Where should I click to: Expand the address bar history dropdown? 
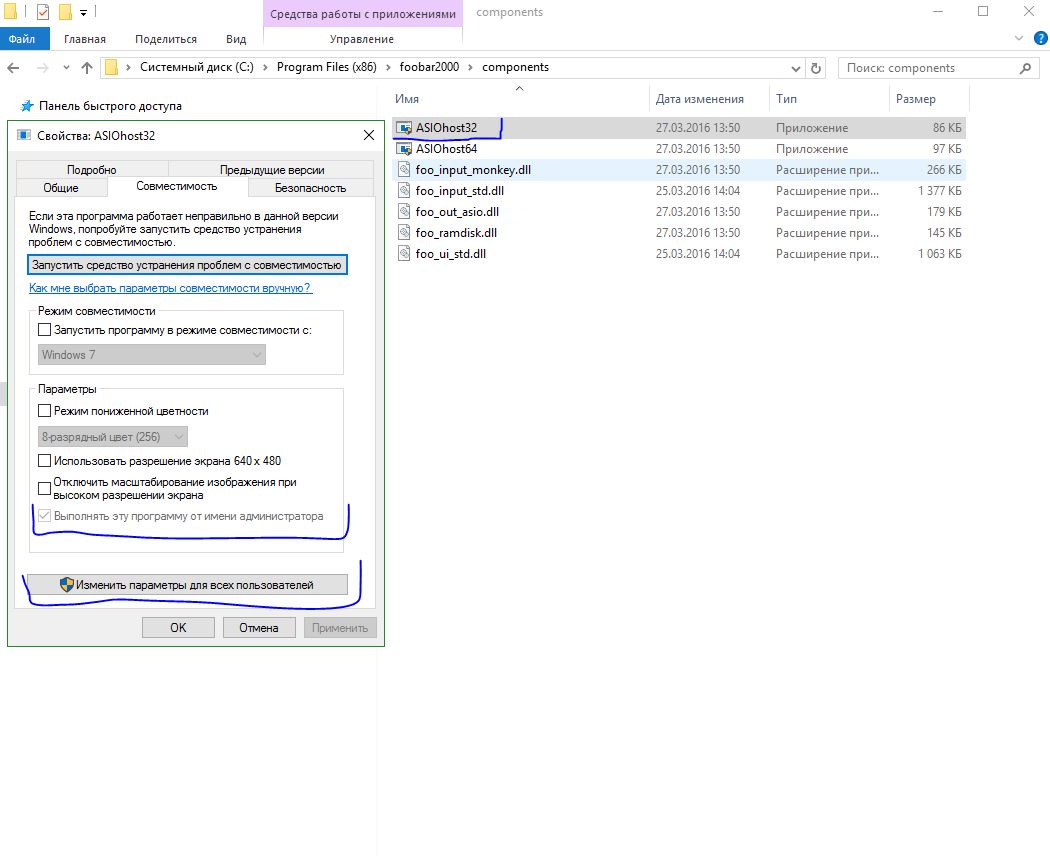796,68
